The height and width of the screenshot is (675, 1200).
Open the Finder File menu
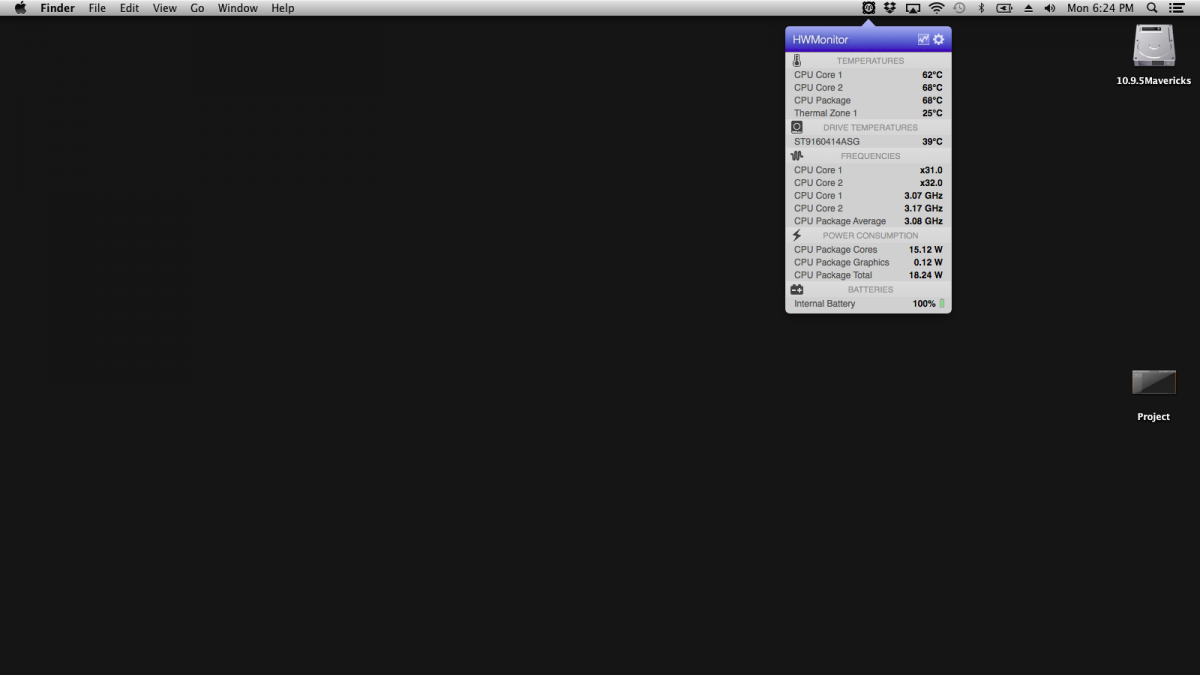point(97,8)
